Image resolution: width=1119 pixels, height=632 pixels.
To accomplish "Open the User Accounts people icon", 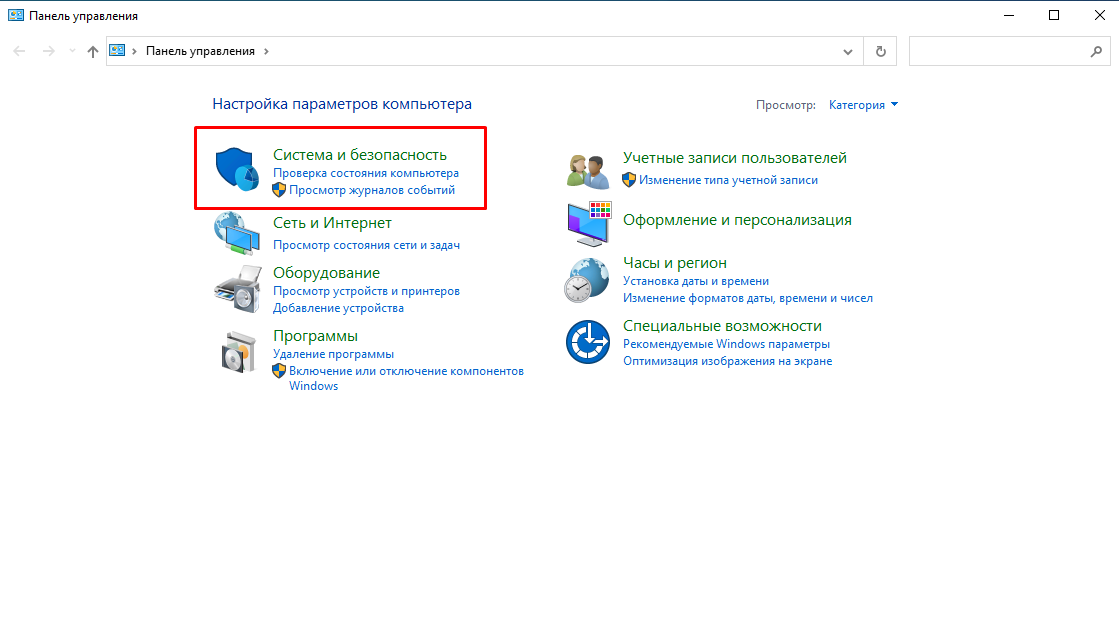I will pyautogui.click(x=588, y=171).
